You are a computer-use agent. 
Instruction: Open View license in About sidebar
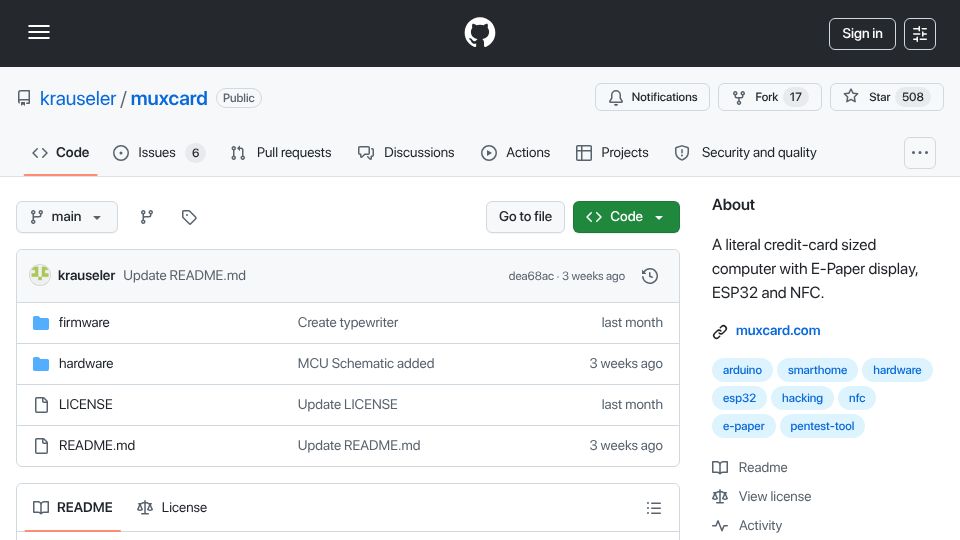coord(762,497)
